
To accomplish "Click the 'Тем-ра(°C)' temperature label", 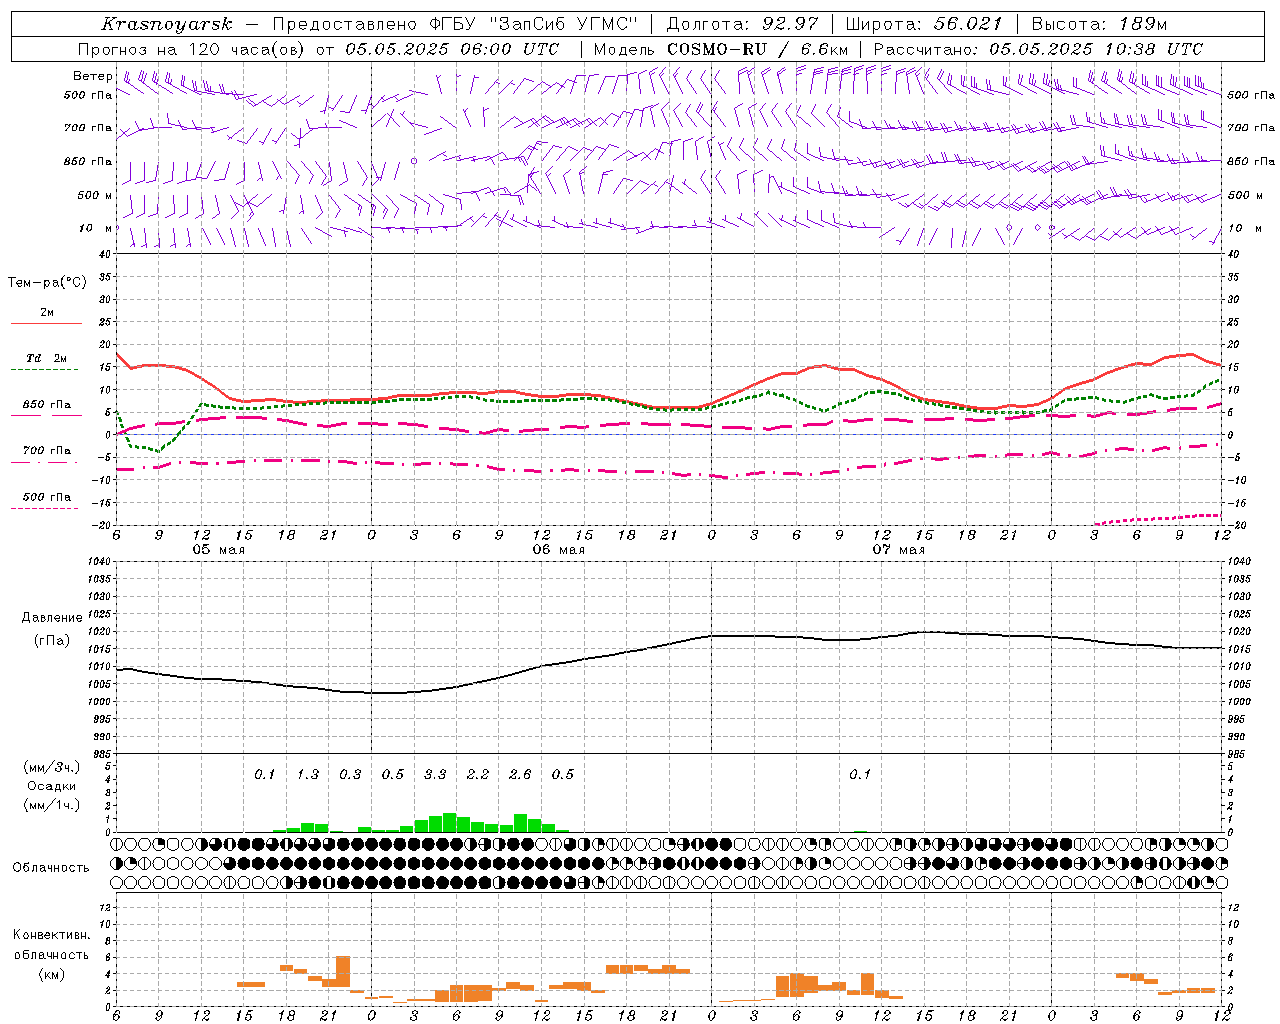I will pyautogui.click(x=47, y=282).
